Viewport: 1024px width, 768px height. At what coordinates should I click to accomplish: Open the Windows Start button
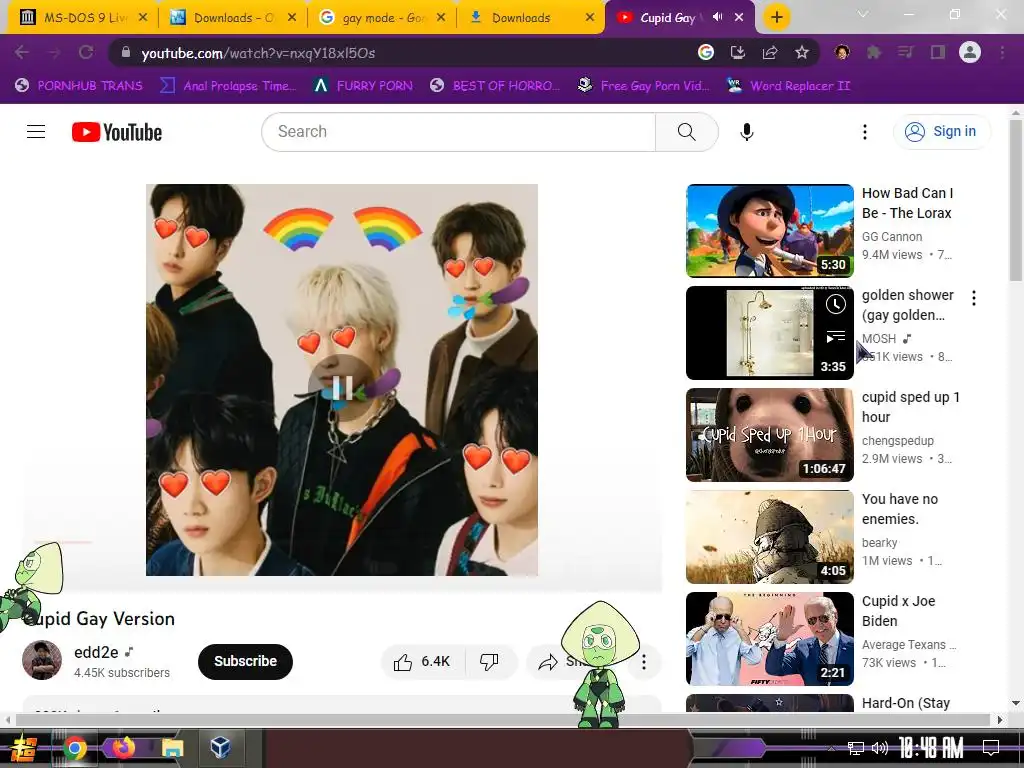25,748
